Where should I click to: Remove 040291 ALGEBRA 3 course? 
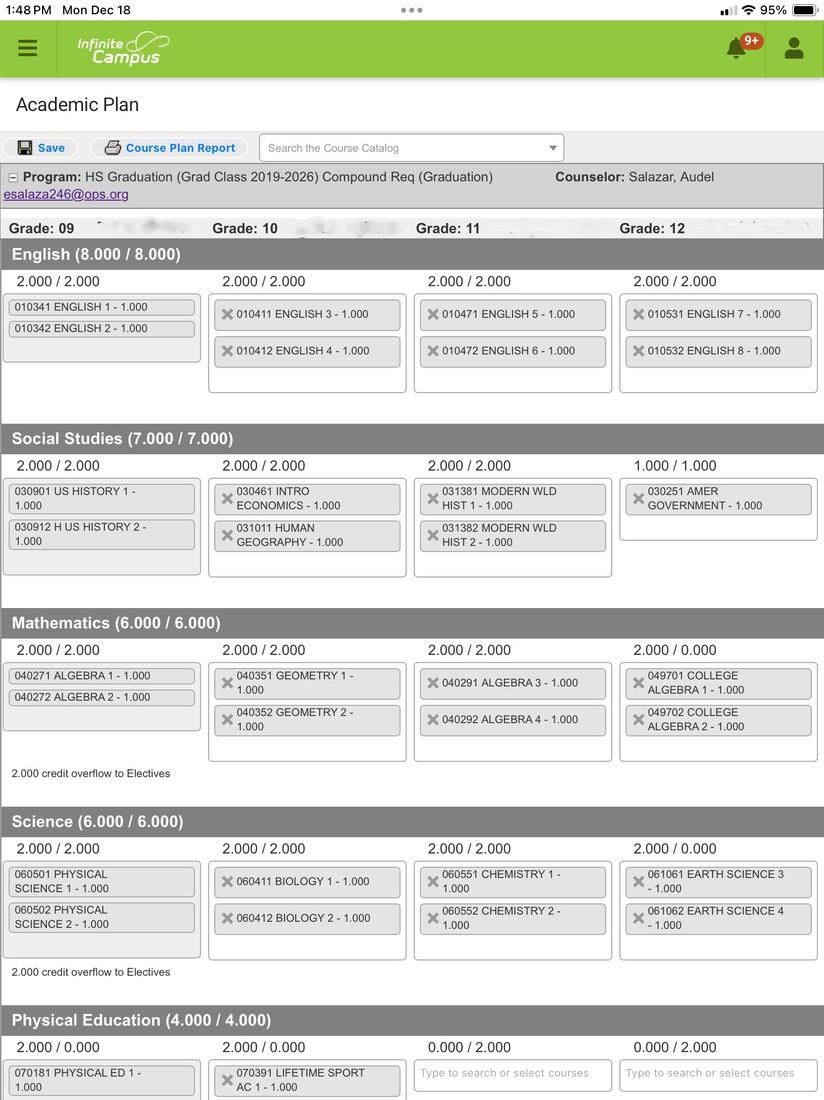tap(433, 683)
